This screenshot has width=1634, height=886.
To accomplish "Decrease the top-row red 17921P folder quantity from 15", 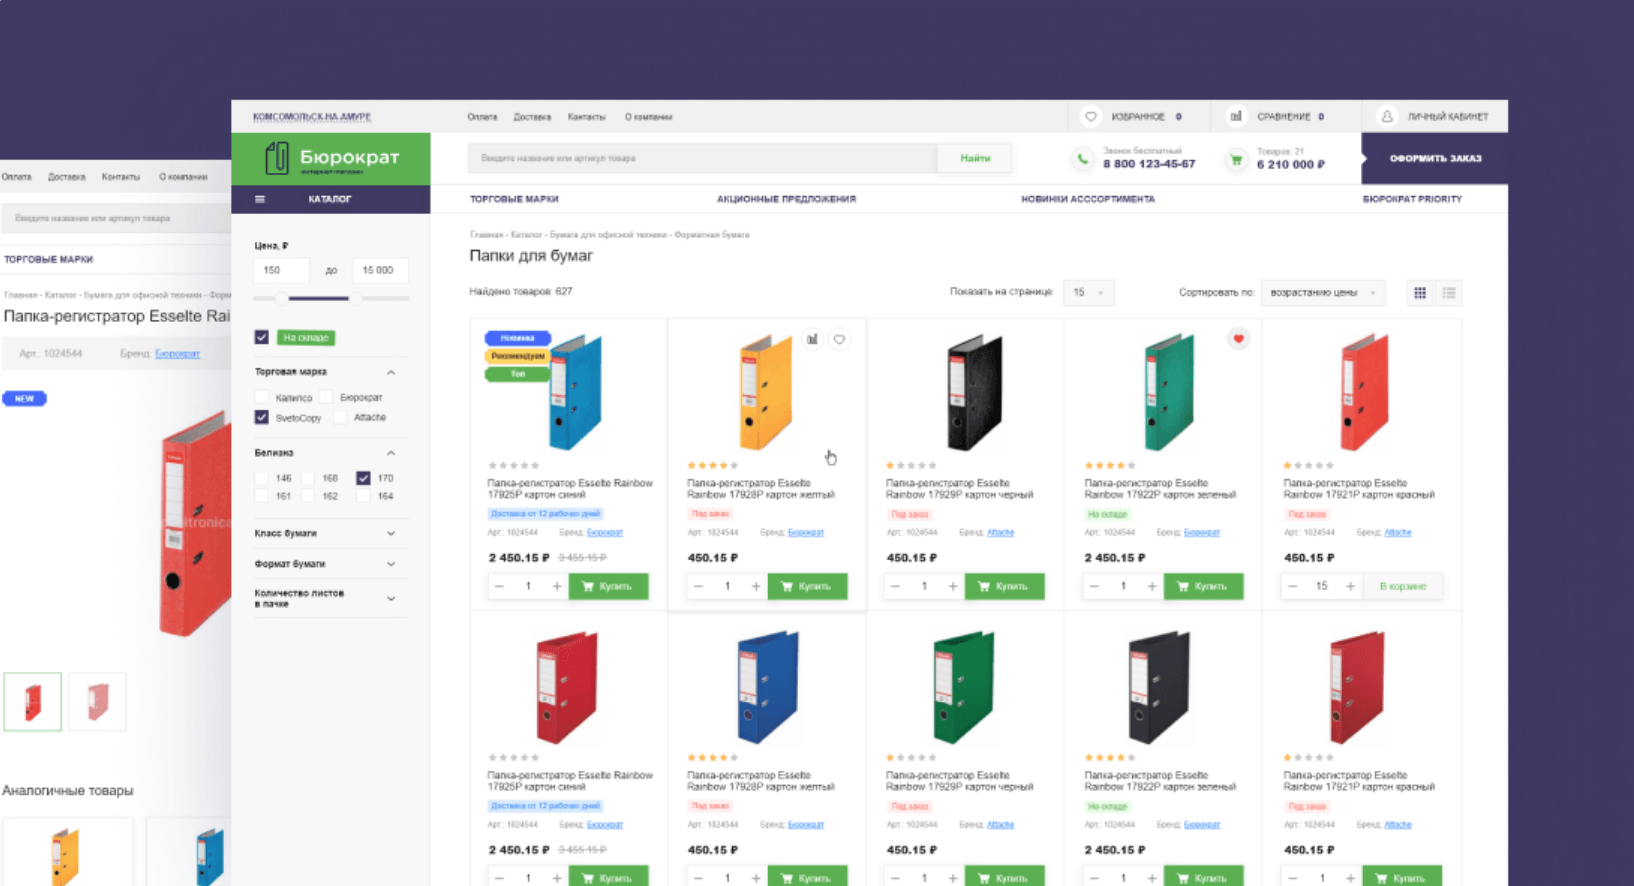I will click(1293, 586).
